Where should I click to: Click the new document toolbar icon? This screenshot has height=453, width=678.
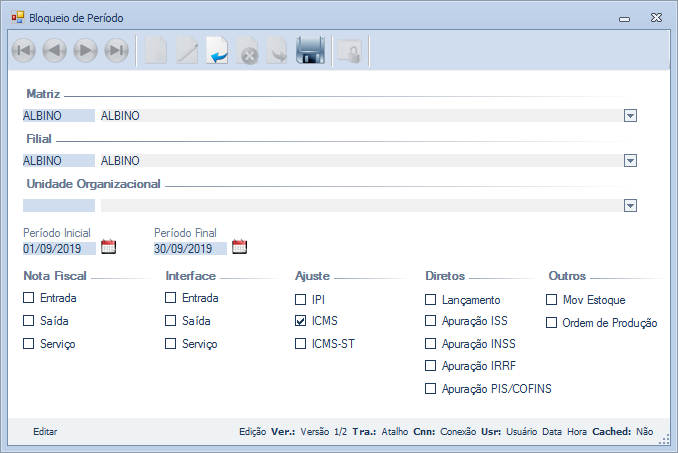[x=155, y=51]
